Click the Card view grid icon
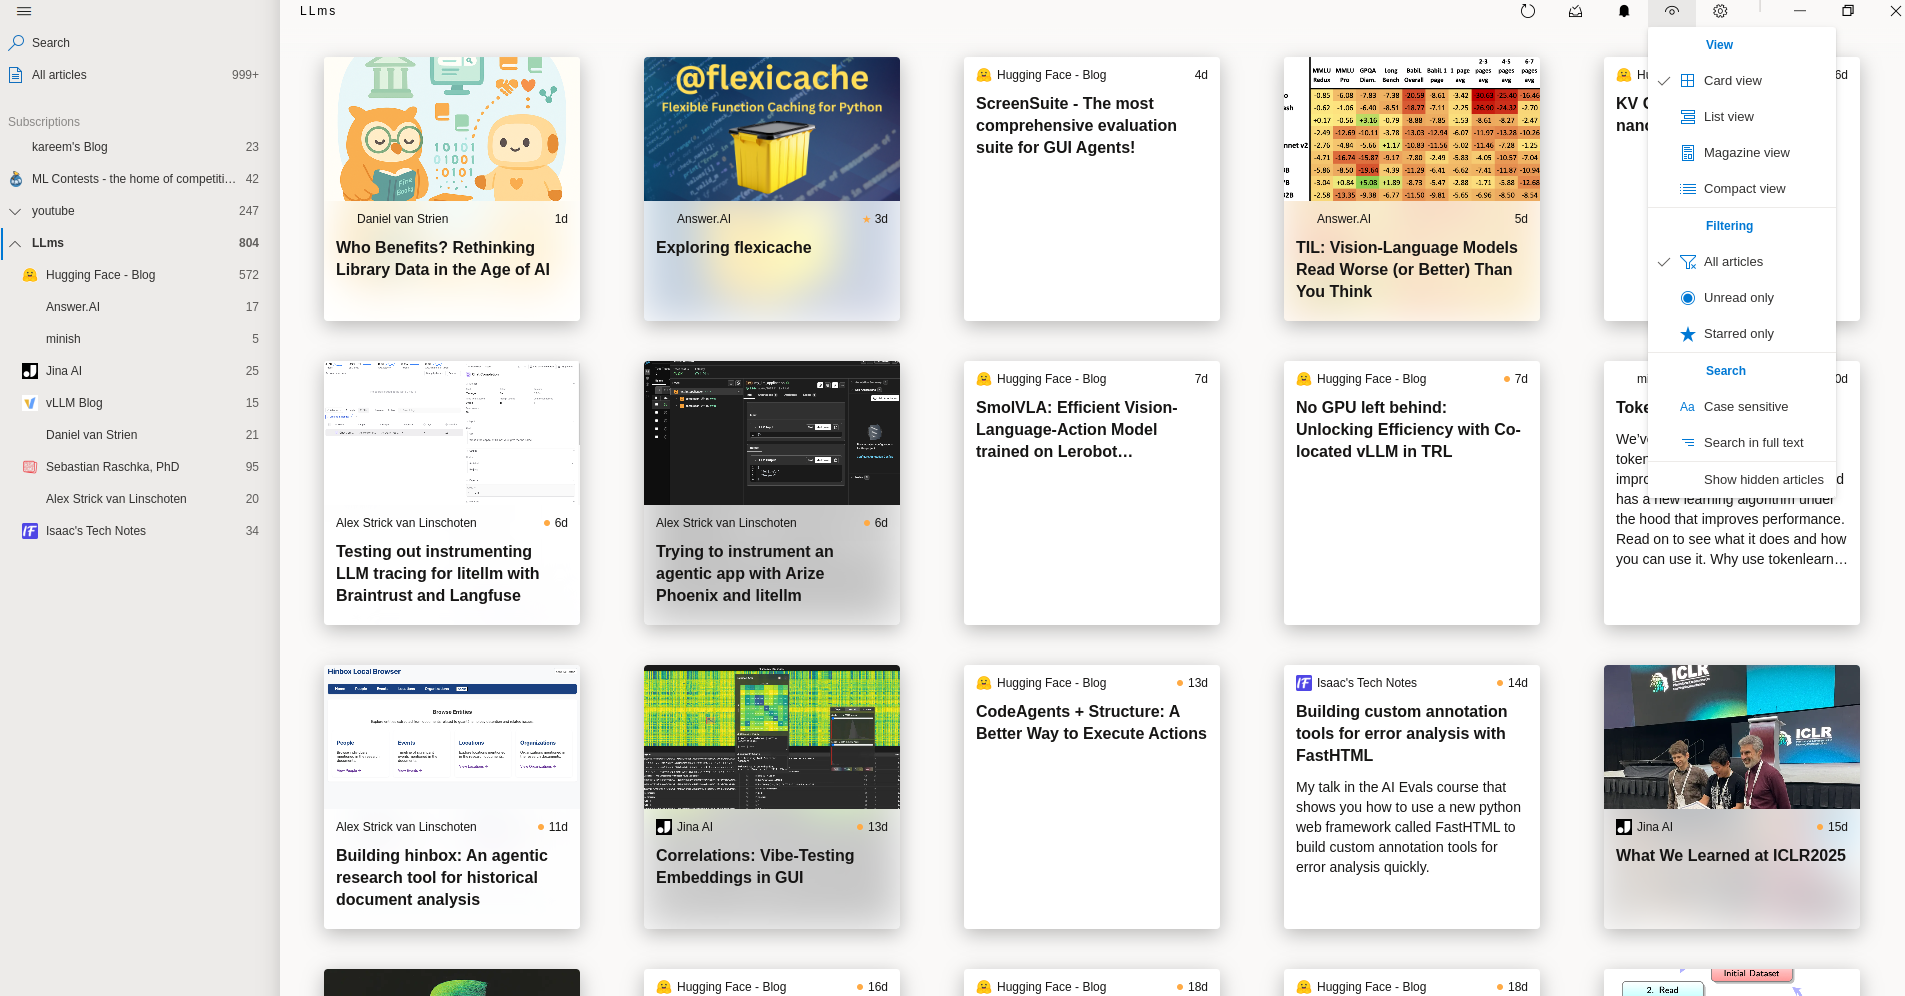Viewport: 1905px width, 996px height. pos(1688,81)
